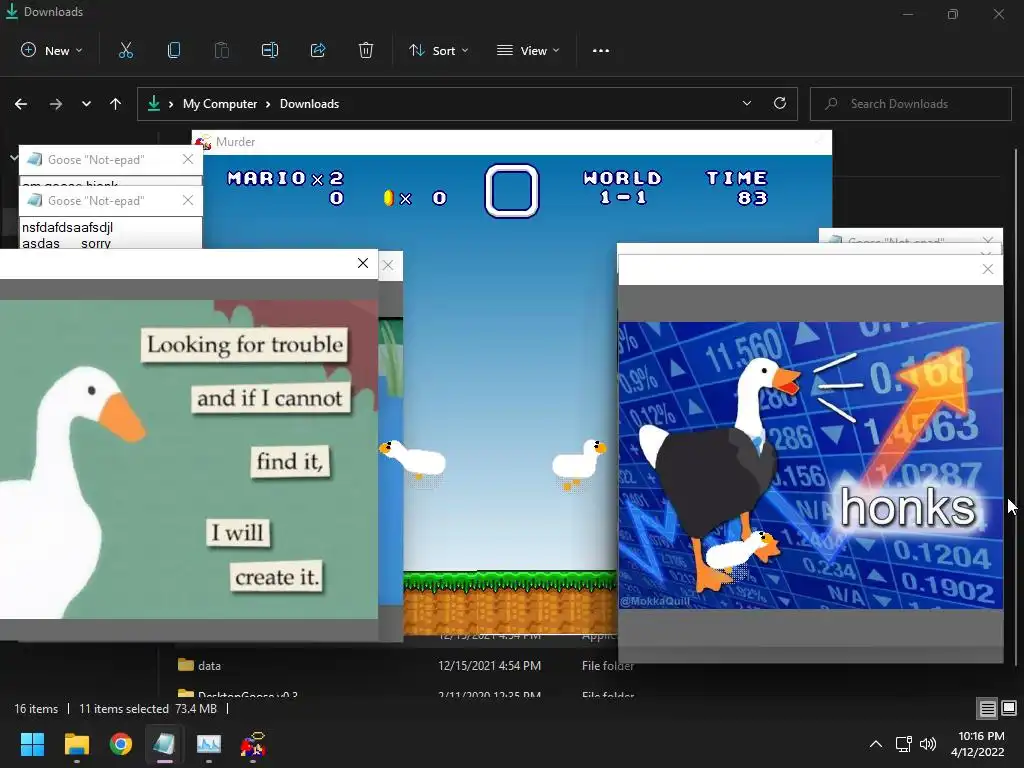Launch Google Chrome from the taskbar
The height and width of the screenshot is (768, 1024).
coord(121,744)
